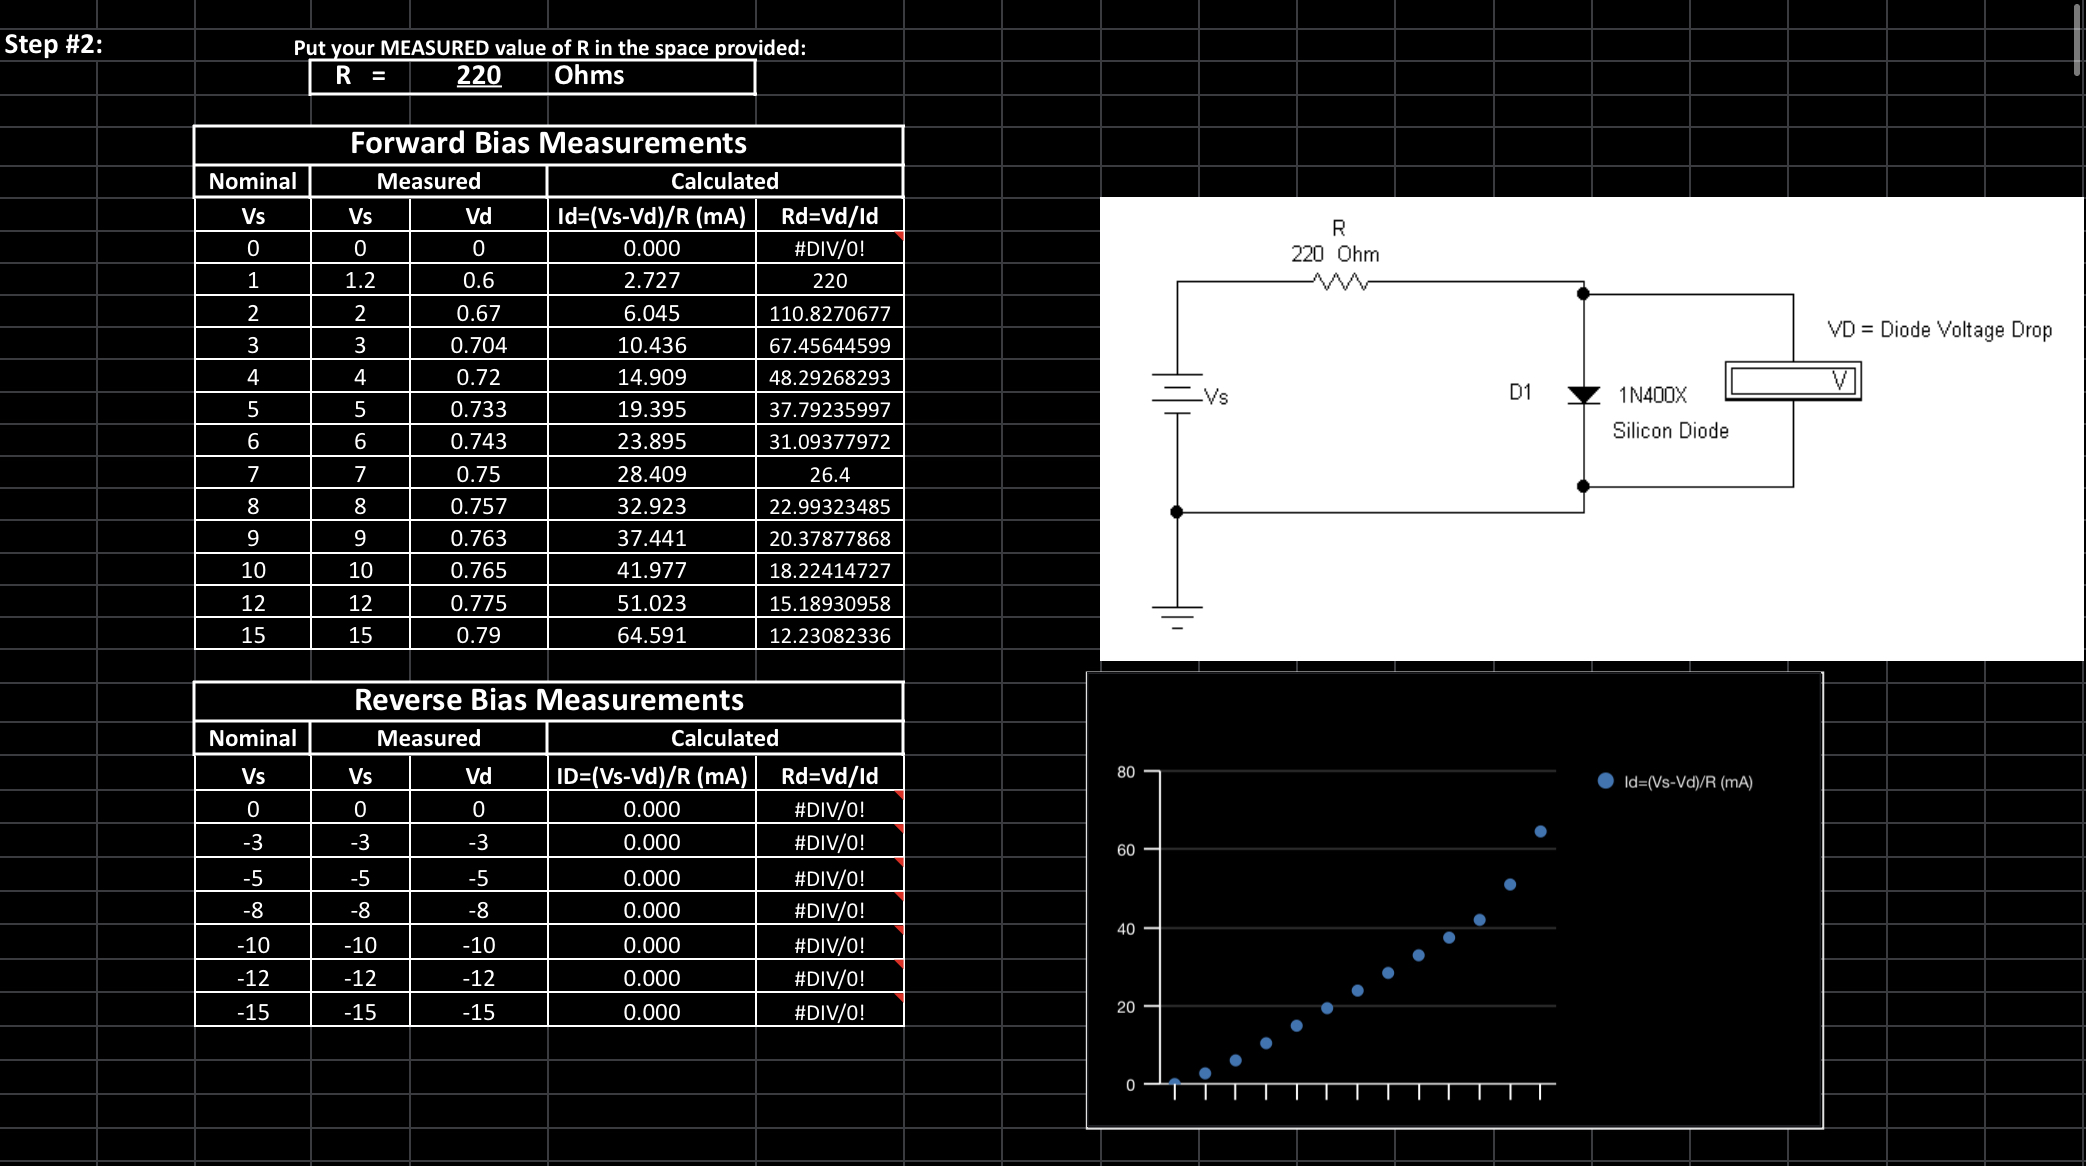Select Id cell 2.727
Image resolution: width=2086 pixels, height=1166 pixels.
click(652, 281)
